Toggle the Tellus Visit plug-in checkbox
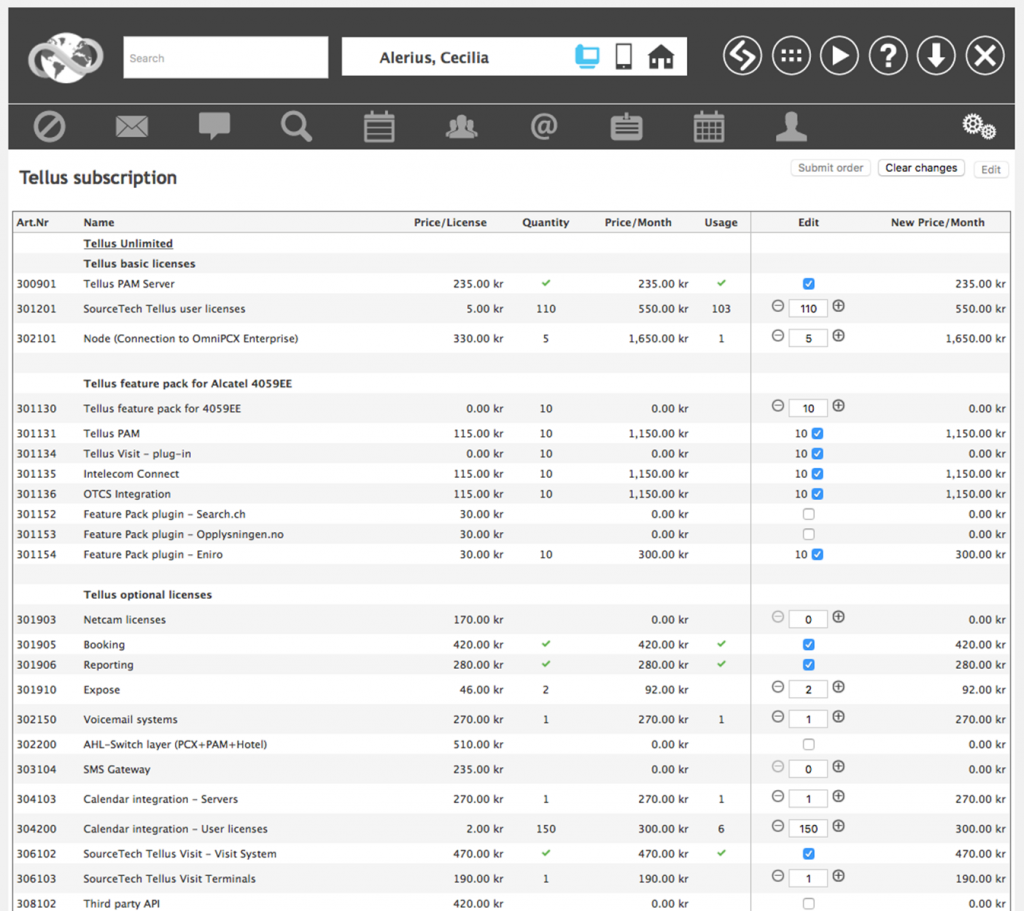This screenshot has height=911, width=1024. tap(817, 453)
